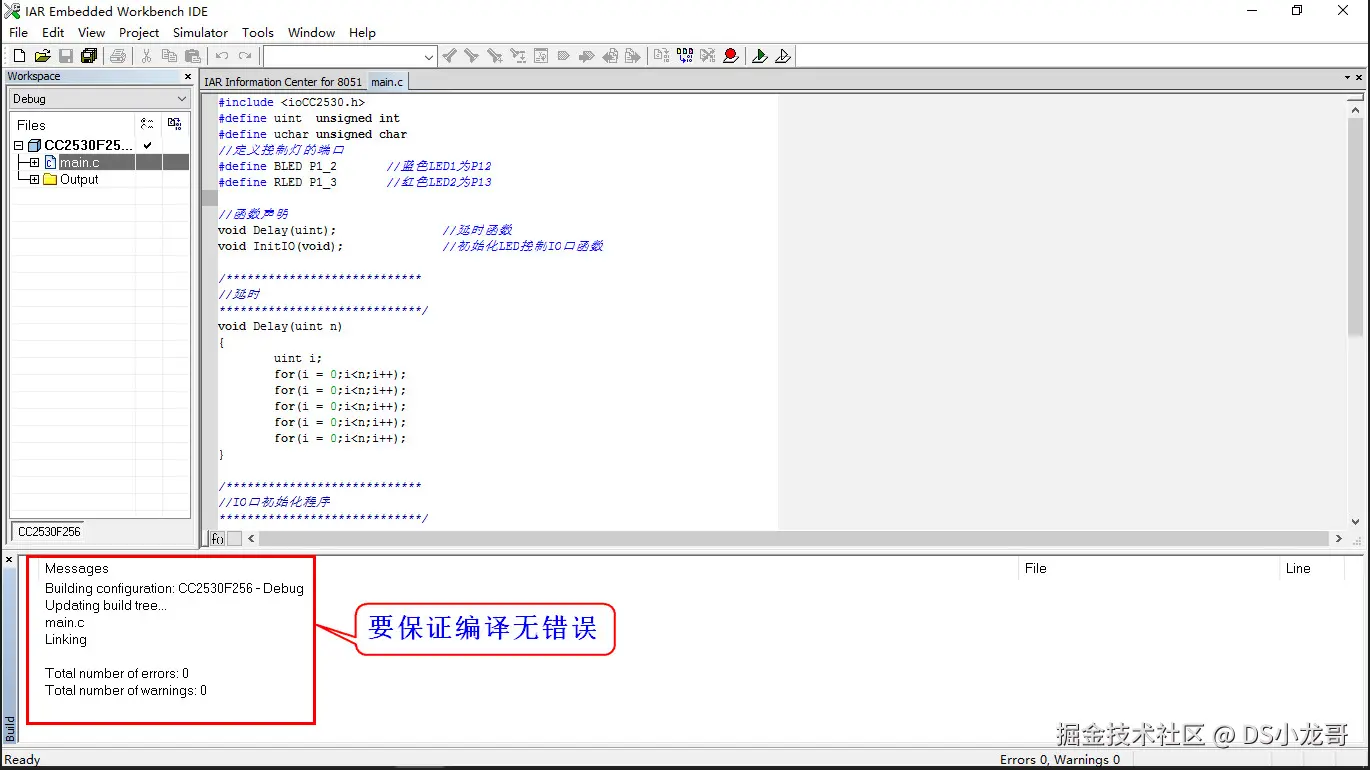Image resolution: width=1370 pixels, height=770 pixels.
Task: Navigate backward using toolbar icon
Action: [x=610, y=56]
